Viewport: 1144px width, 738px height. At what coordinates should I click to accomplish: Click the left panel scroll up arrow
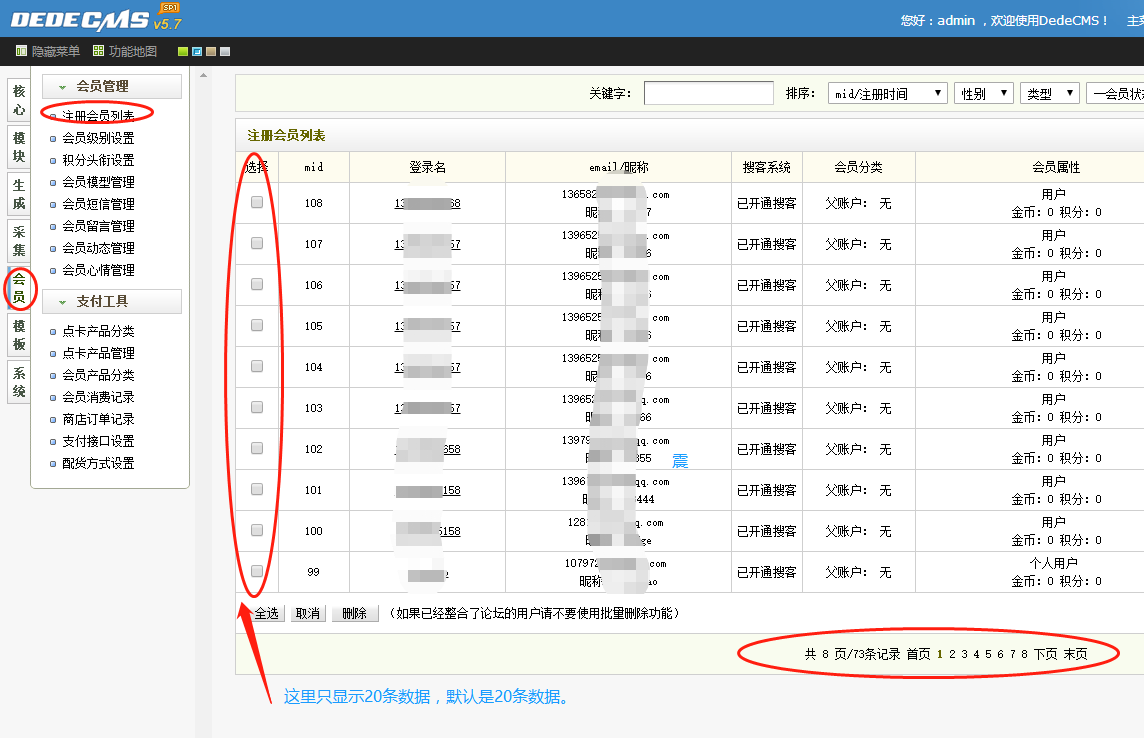point(204,75)
